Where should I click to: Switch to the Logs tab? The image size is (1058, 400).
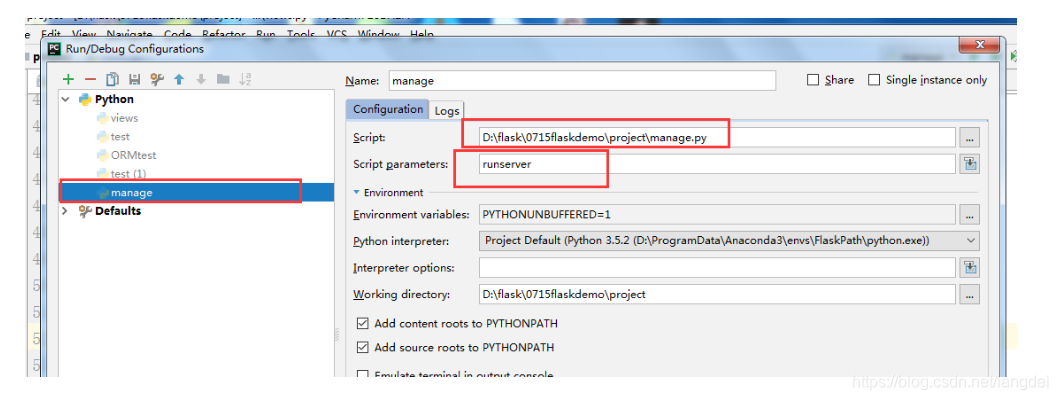coord(447,111)
